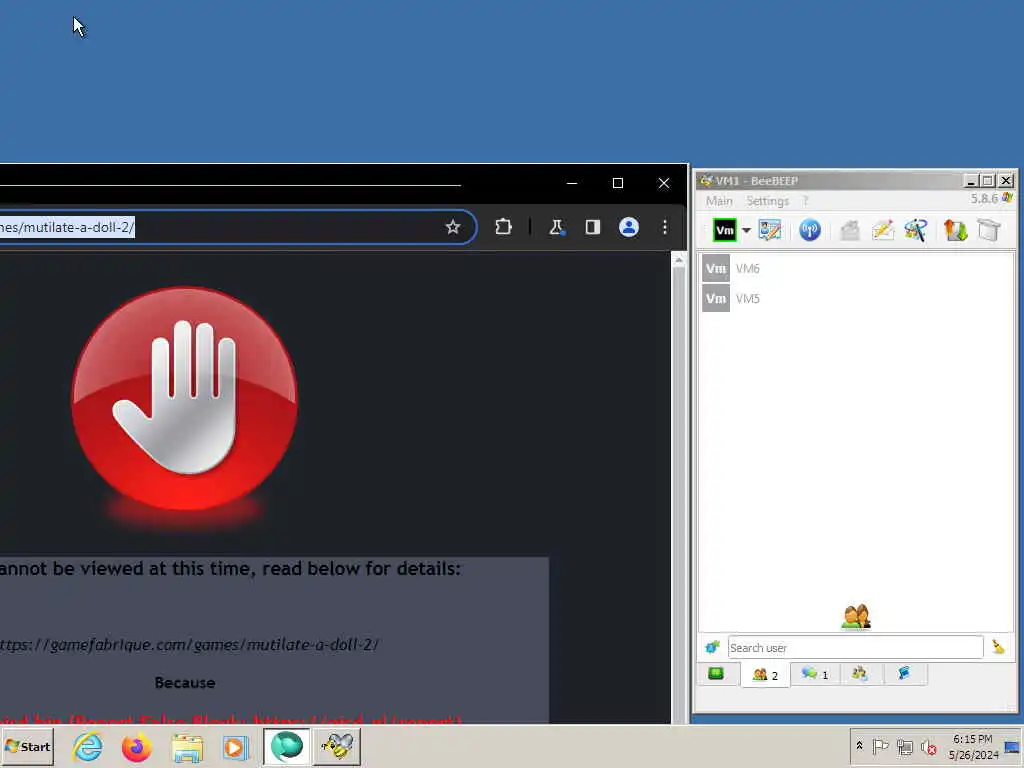The image size is (1024, 768).
Task: Switch to the users tab showing 2
Action: 765,675
